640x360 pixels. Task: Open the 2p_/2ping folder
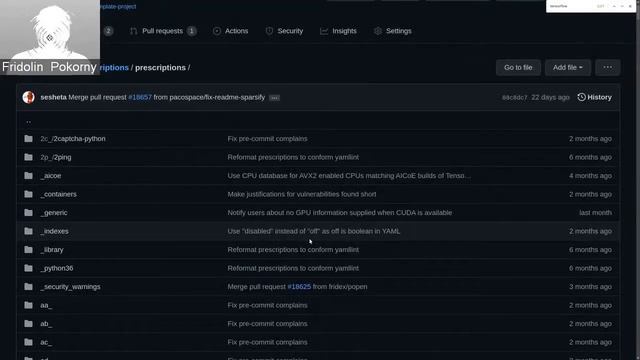tap(56, 157)
